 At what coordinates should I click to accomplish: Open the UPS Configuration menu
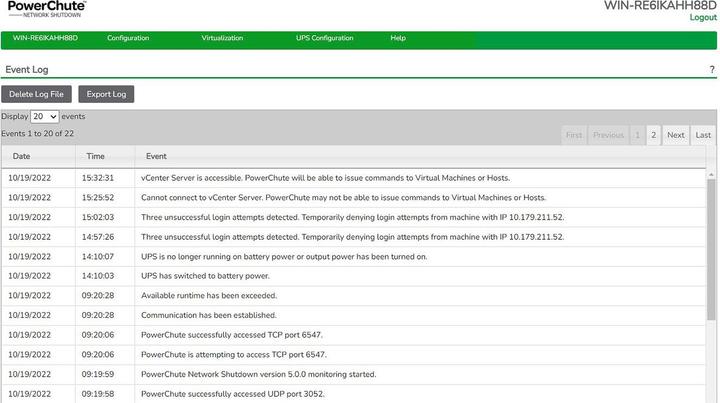tap(325, 38)
